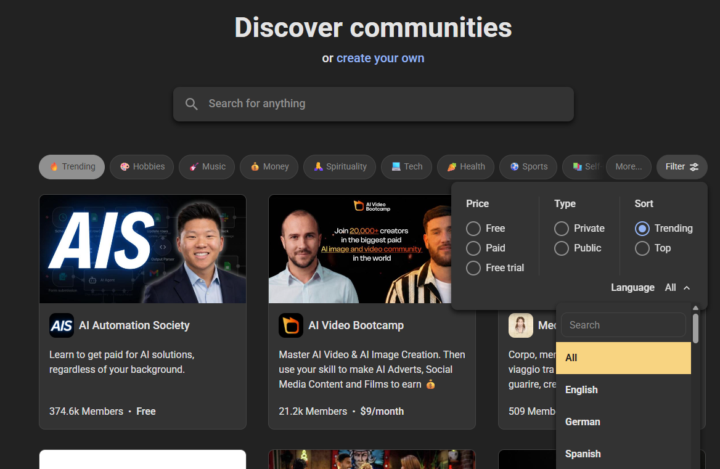The height and width of the screenshot is (469, 720).
Task: Click the AI Automation Society AIS logo icon
Action: click(x=62, y=325)
